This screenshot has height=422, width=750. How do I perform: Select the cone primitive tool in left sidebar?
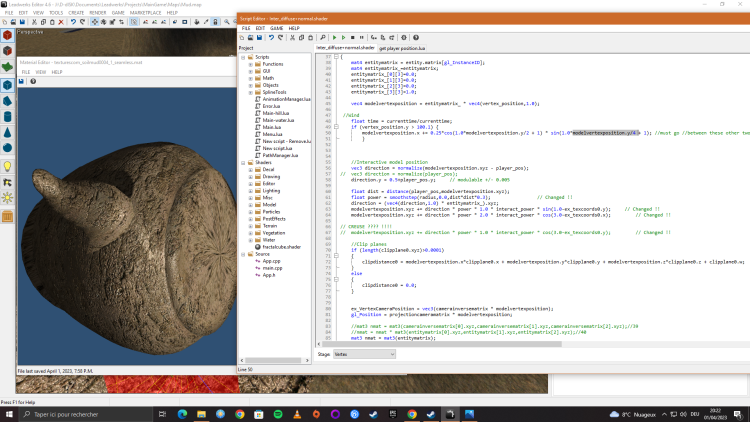coord(7,133)
